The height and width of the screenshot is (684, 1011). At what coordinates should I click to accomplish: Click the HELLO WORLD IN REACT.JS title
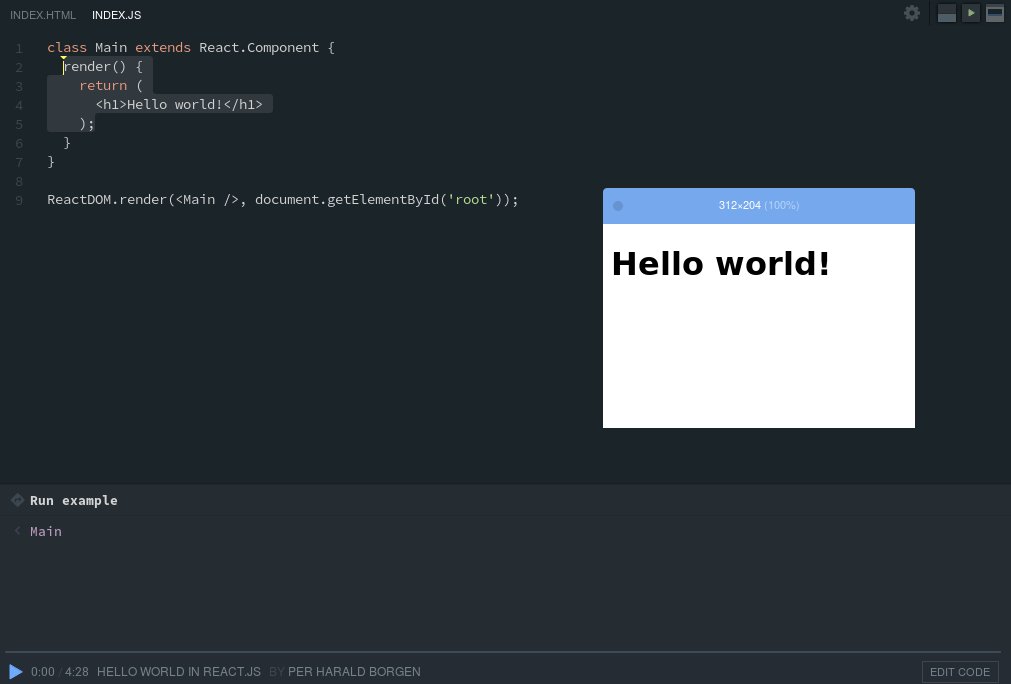click(179, 672)
